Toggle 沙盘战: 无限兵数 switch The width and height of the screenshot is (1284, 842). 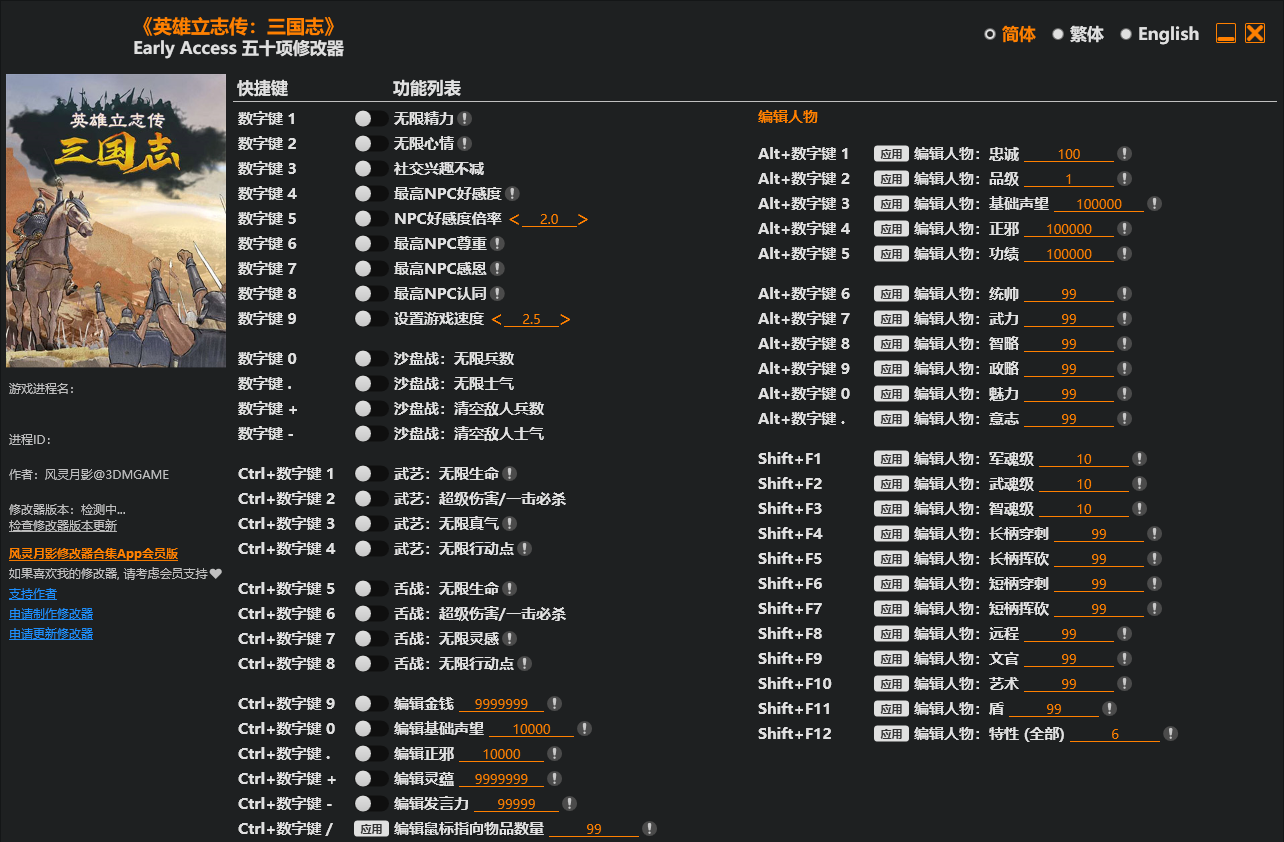(371, 359)
